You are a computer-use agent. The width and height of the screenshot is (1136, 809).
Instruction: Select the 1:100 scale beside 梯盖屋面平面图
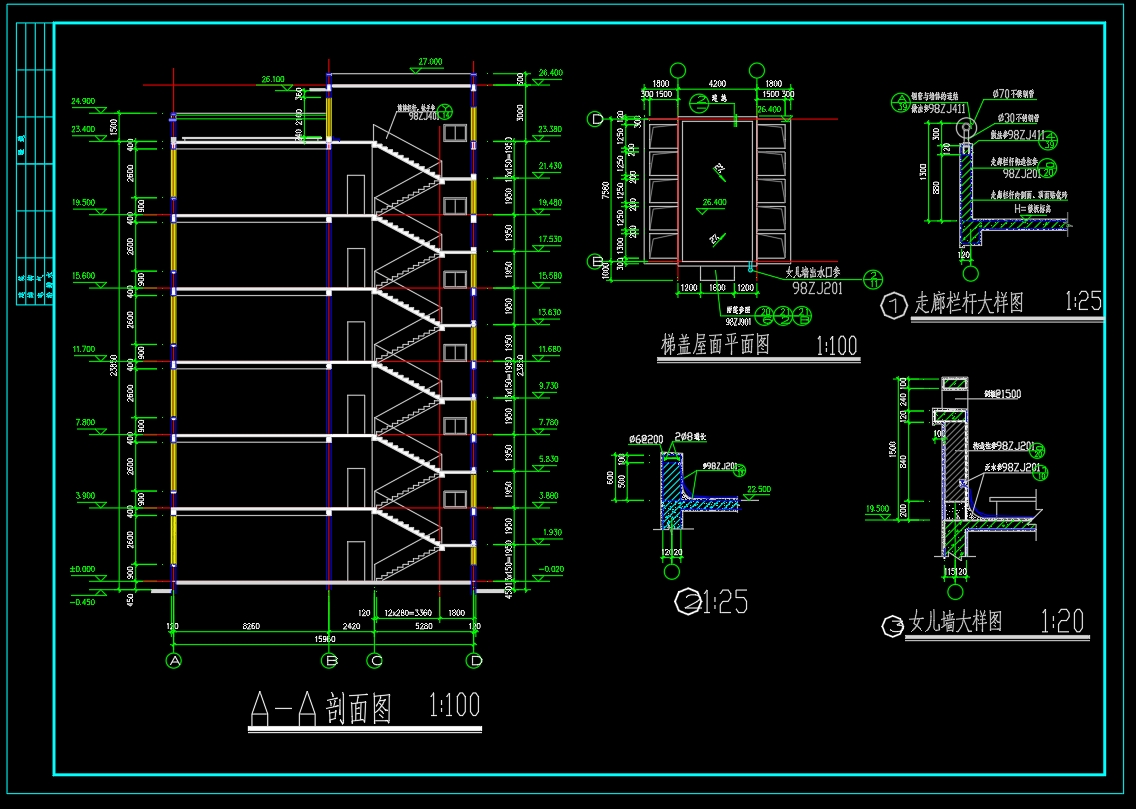(x=837, y=345)
